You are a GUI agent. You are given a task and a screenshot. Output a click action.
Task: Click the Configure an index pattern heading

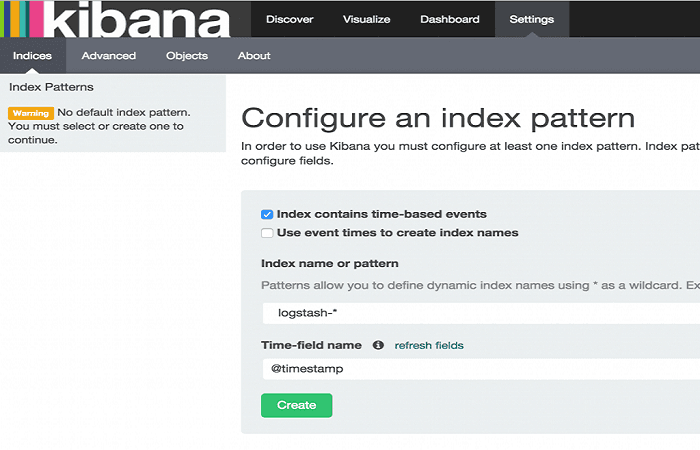(x=438, y=118)
